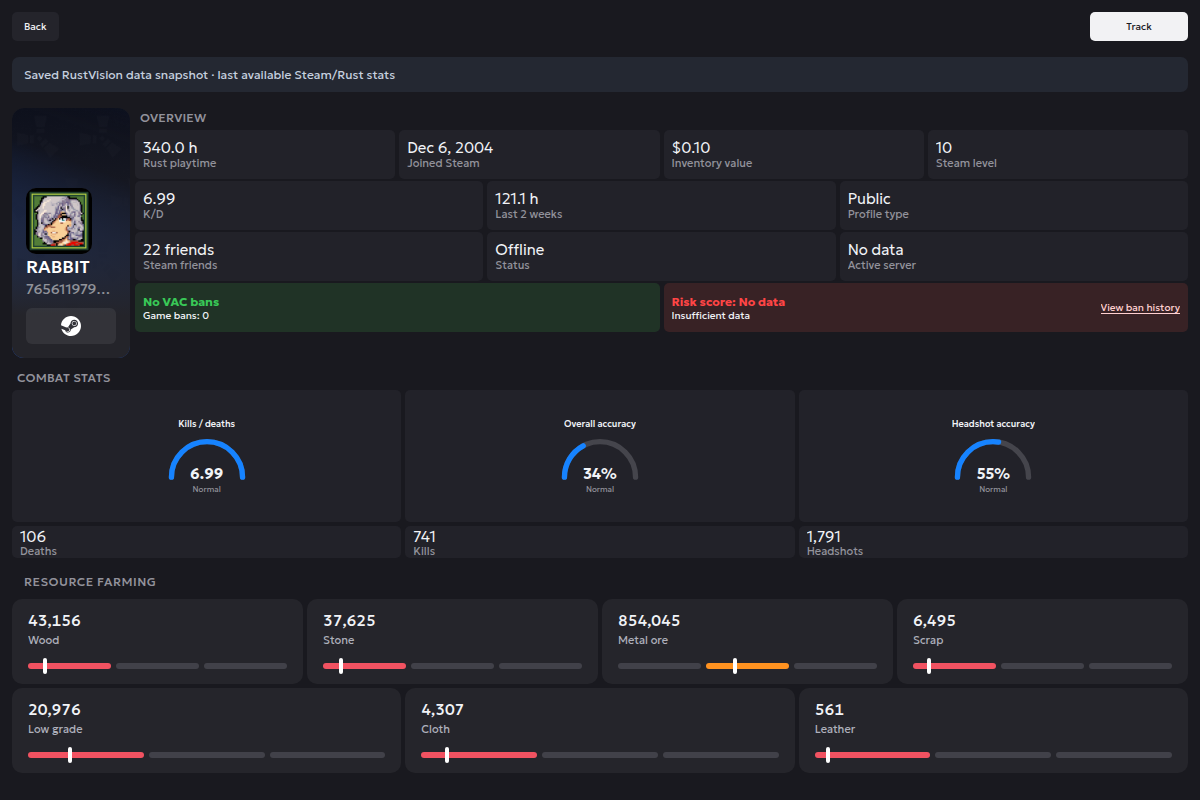Click the RABBIT player avatar
Screen dimensions: 1200x800
click(59, 221)
